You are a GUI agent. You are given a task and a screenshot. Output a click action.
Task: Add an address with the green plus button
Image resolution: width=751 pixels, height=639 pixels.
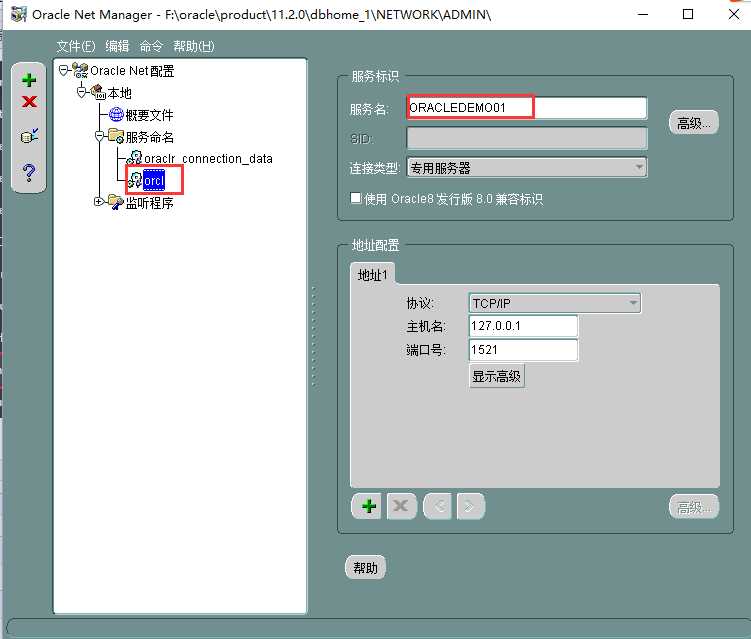368,506
